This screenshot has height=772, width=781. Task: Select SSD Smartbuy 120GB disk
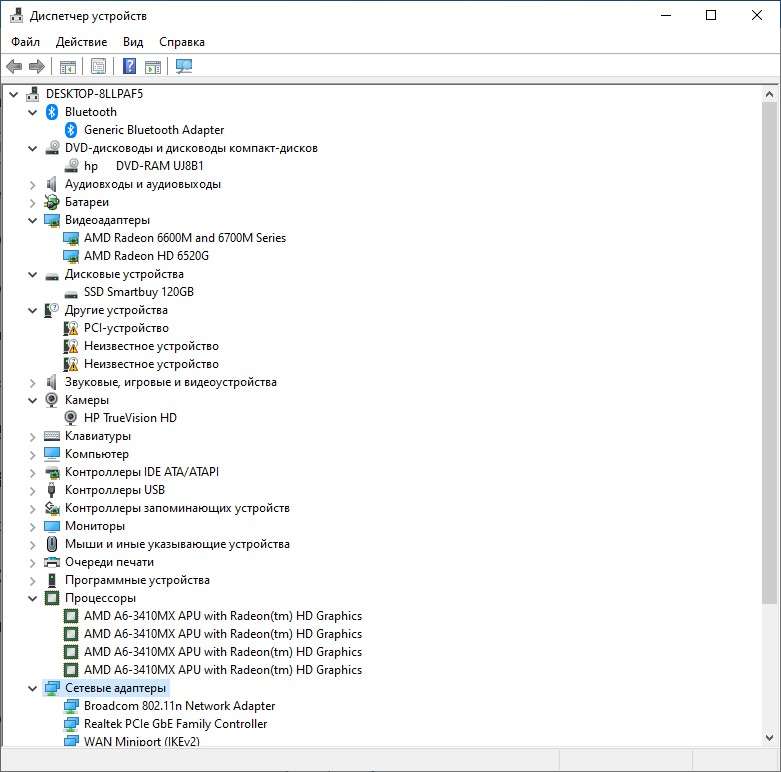pyautogui.click(x=138, y=292)
